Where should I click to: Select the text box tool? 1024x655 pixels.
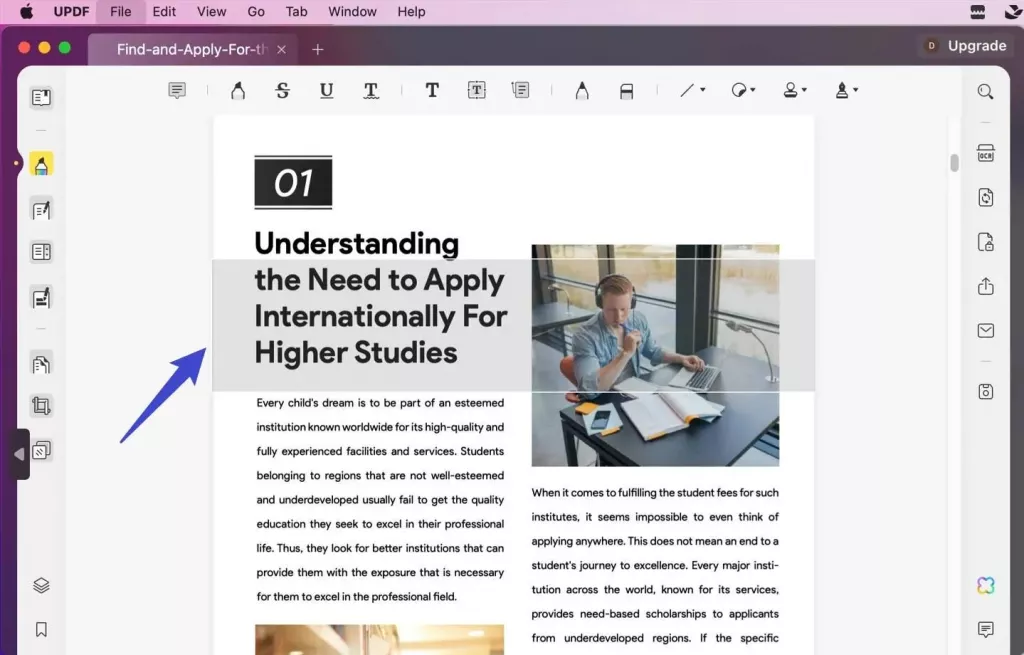[x=477, y=91]
